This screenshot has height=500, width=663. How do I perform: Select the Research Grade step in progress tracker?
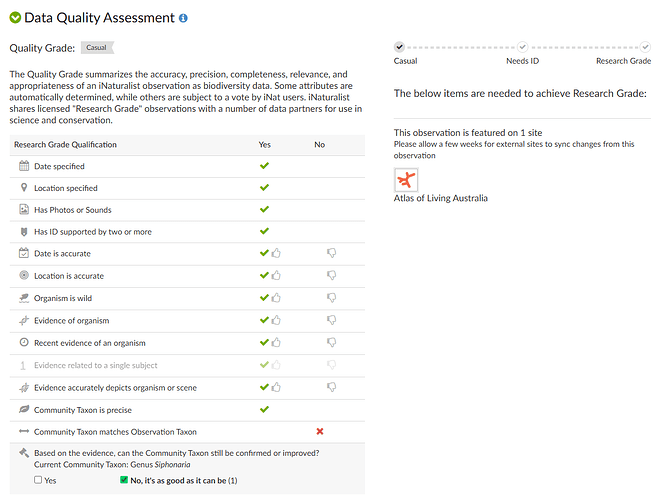(644, 46)
